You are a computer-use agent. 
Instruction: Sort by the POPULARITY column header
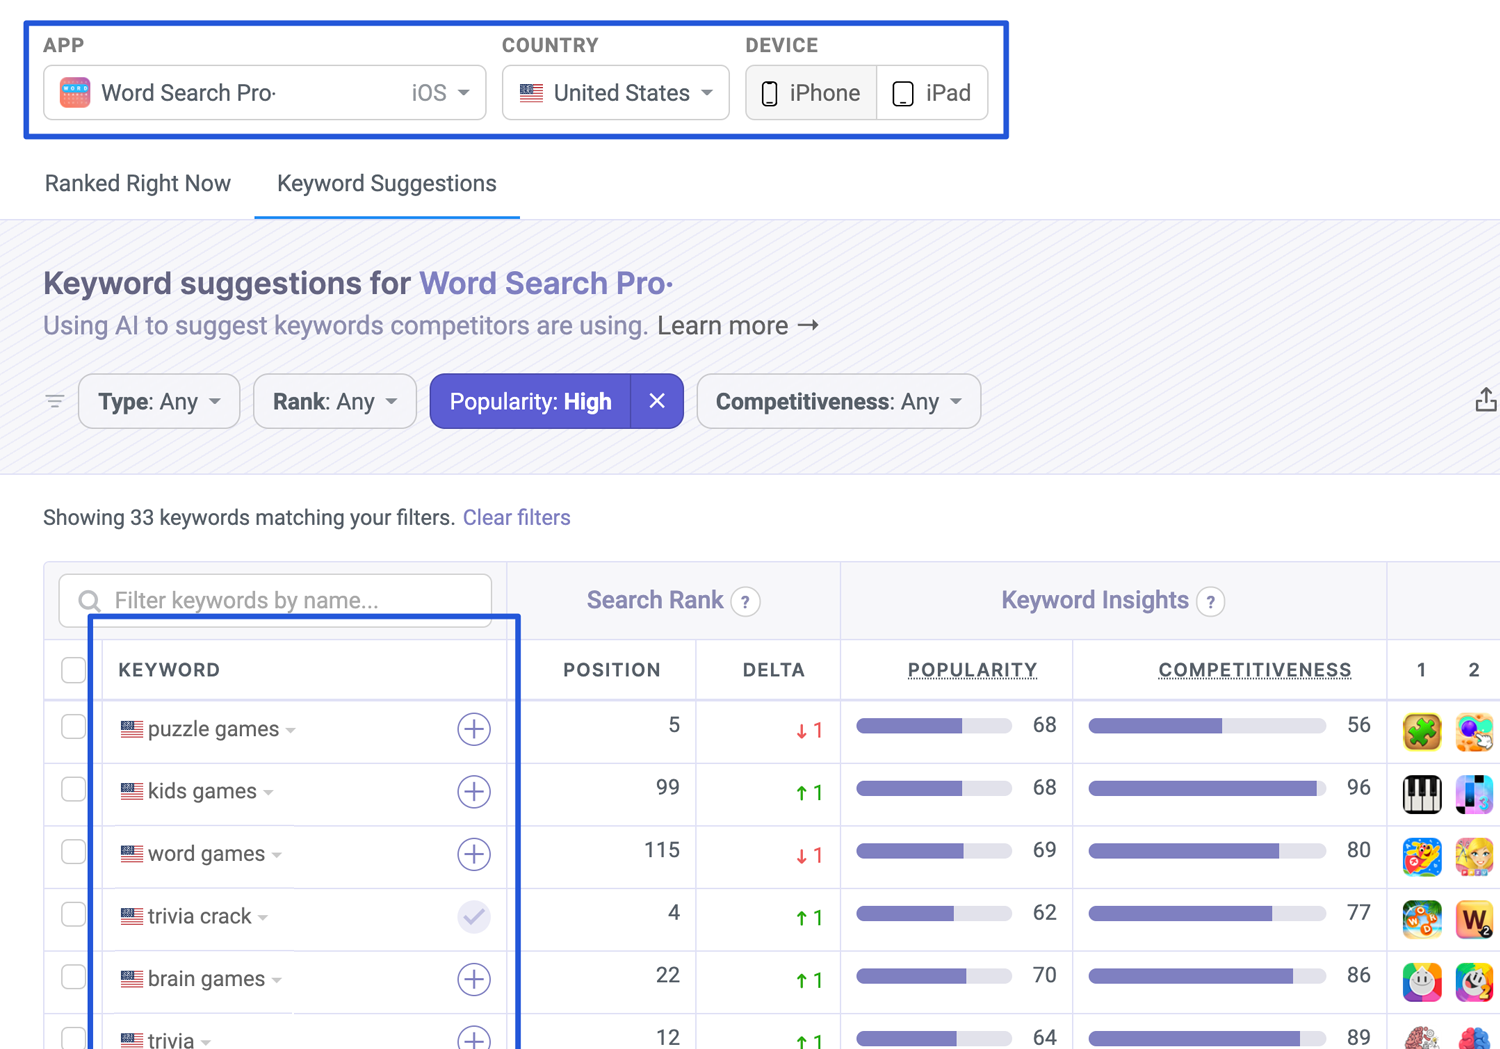tap(972, 670)
